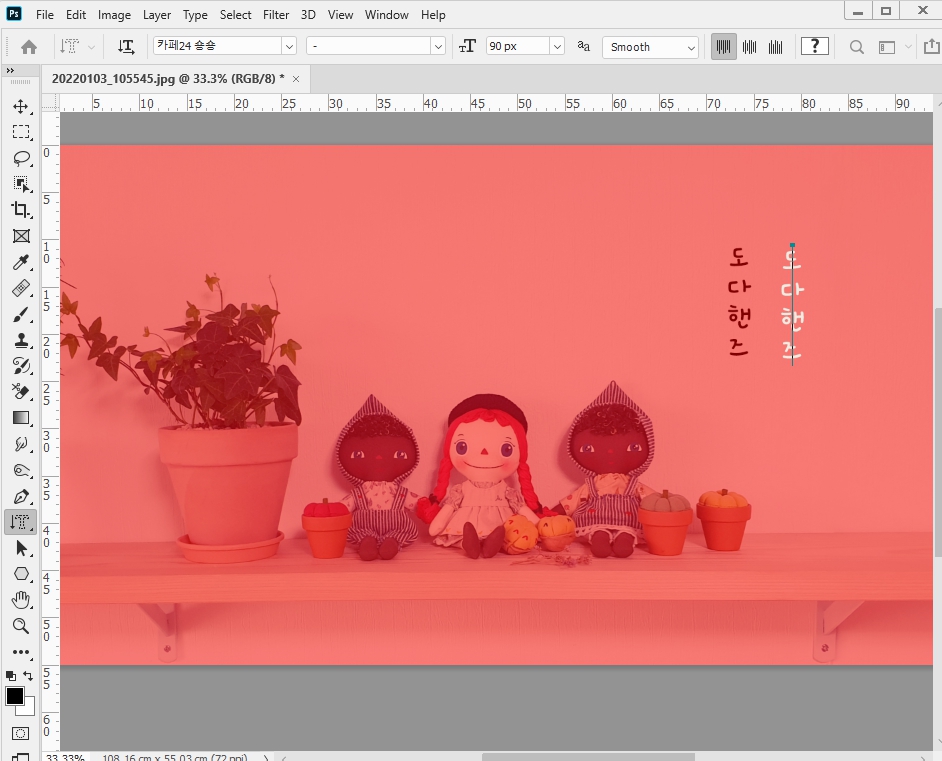Select the Eyedropper tool
Screen dimensions: 942x761
21,262
